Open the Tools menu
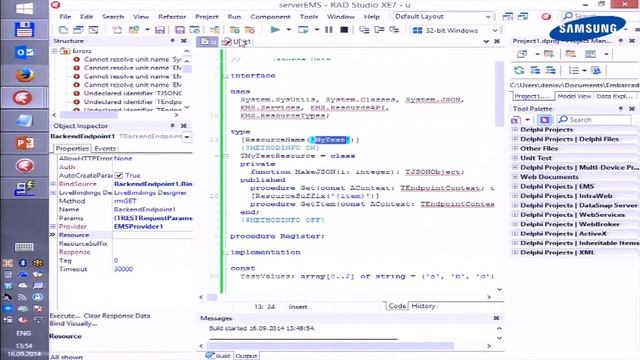640x360 pixels. 309,17
